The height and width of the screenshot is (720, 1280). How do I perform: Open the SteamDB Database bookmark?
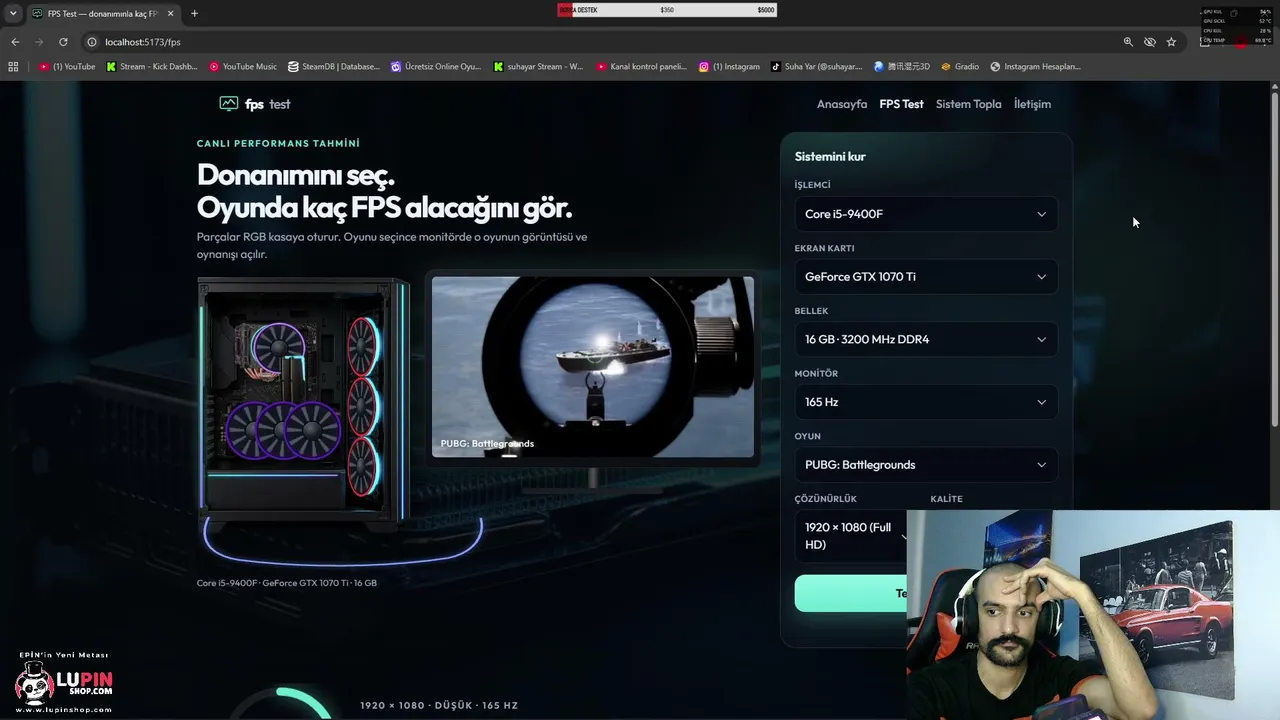click(x=334, y=67)
